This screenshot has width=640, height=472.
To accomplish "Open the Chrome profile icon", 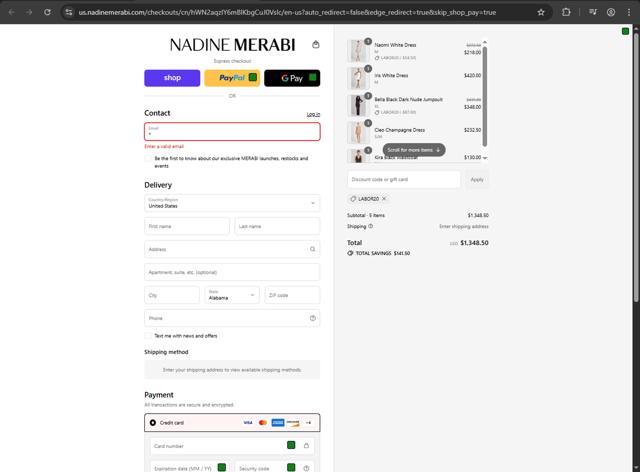I will [611, 12].
